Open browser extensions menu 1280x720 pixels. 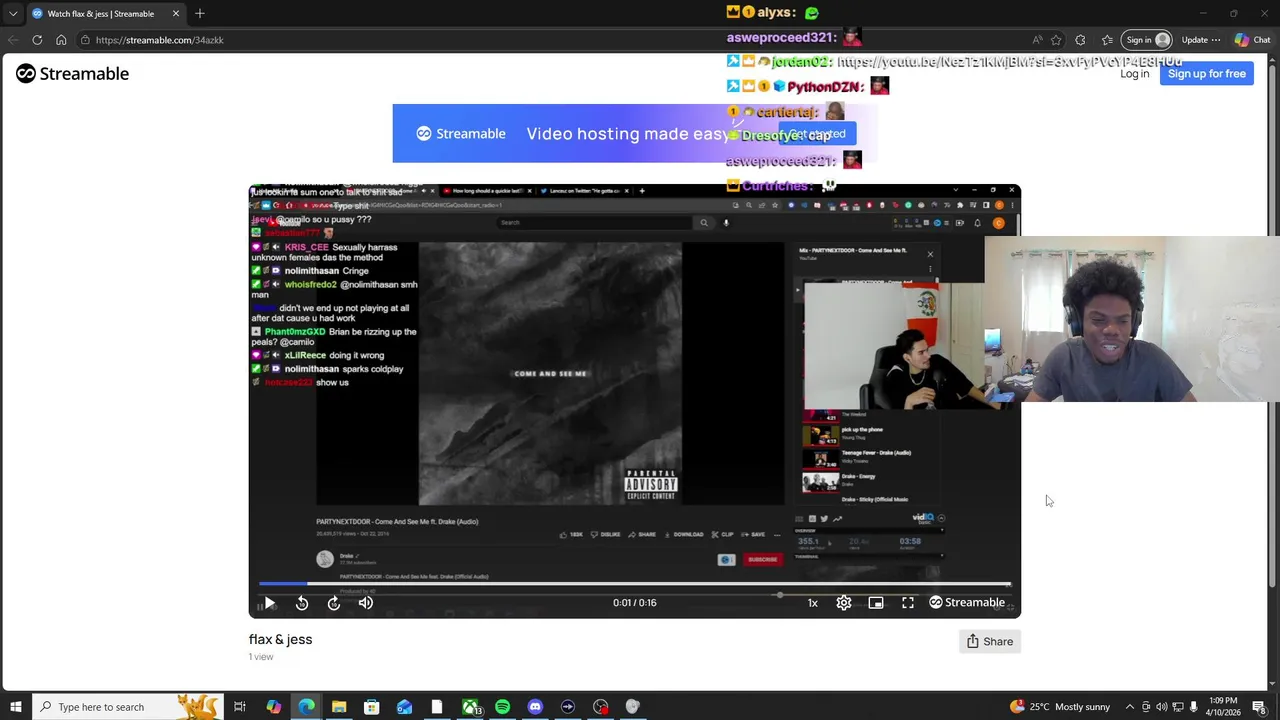coord(1080,40)
